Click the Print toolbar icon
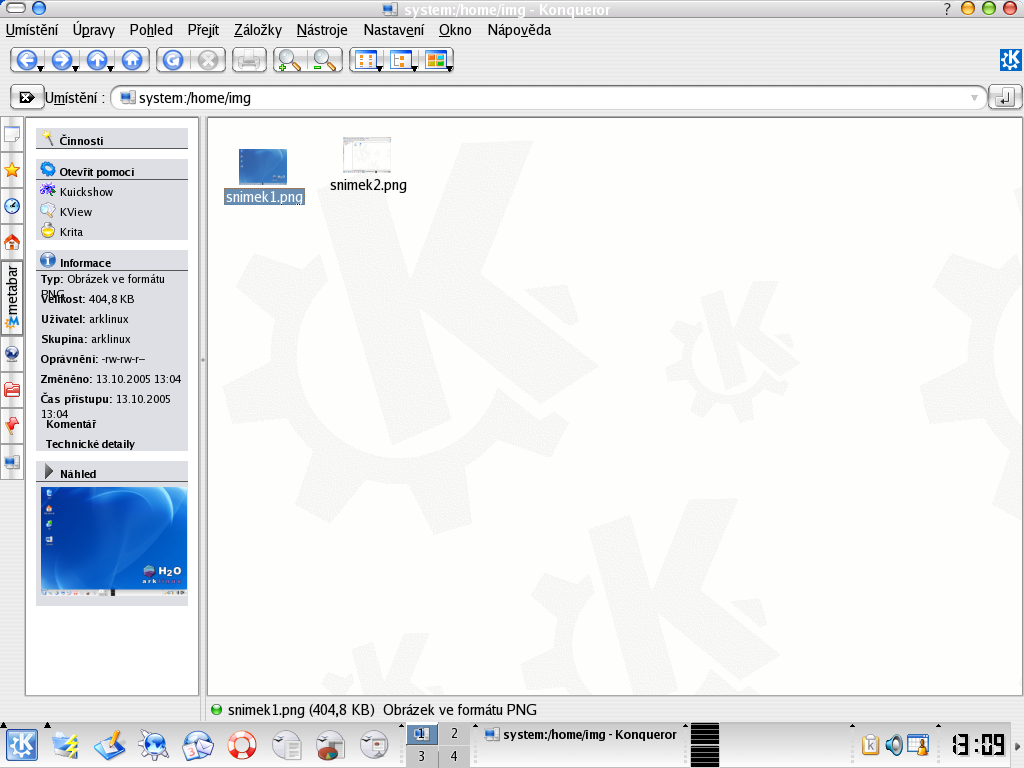Image resolution: width=1024 pixels, height=768 pixels. (248, 60)
